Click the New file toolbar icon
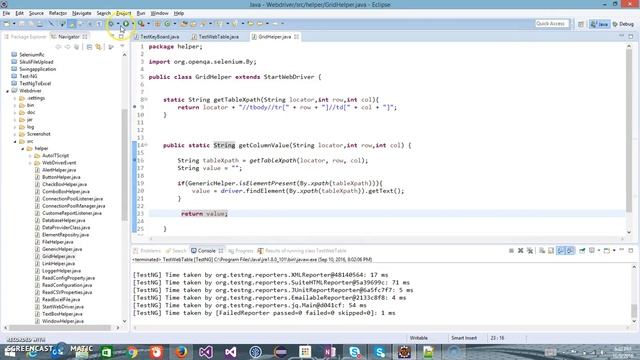 click(x=7, y=24)
